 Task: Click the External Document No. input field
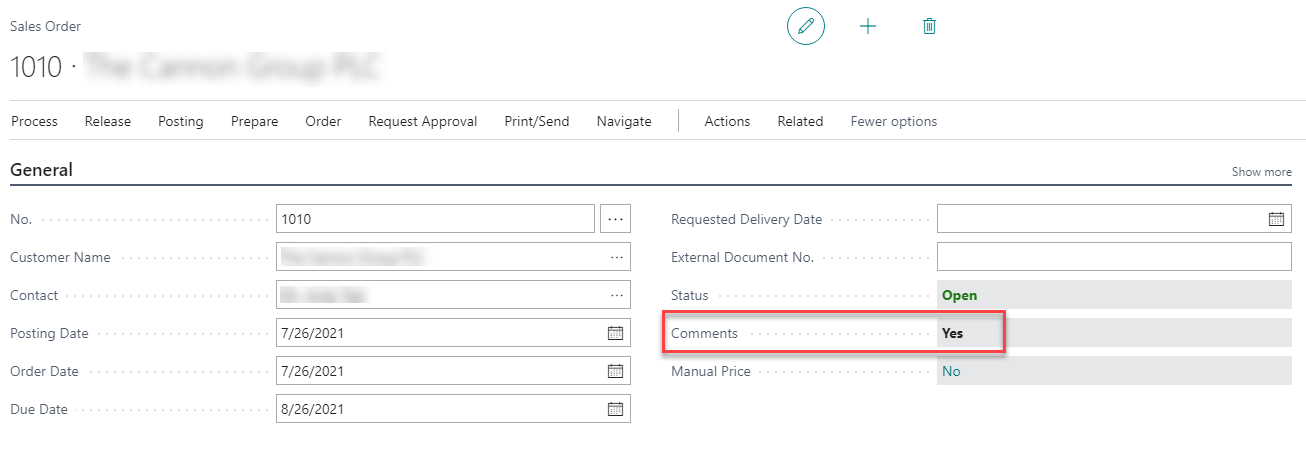(1113, 257)
